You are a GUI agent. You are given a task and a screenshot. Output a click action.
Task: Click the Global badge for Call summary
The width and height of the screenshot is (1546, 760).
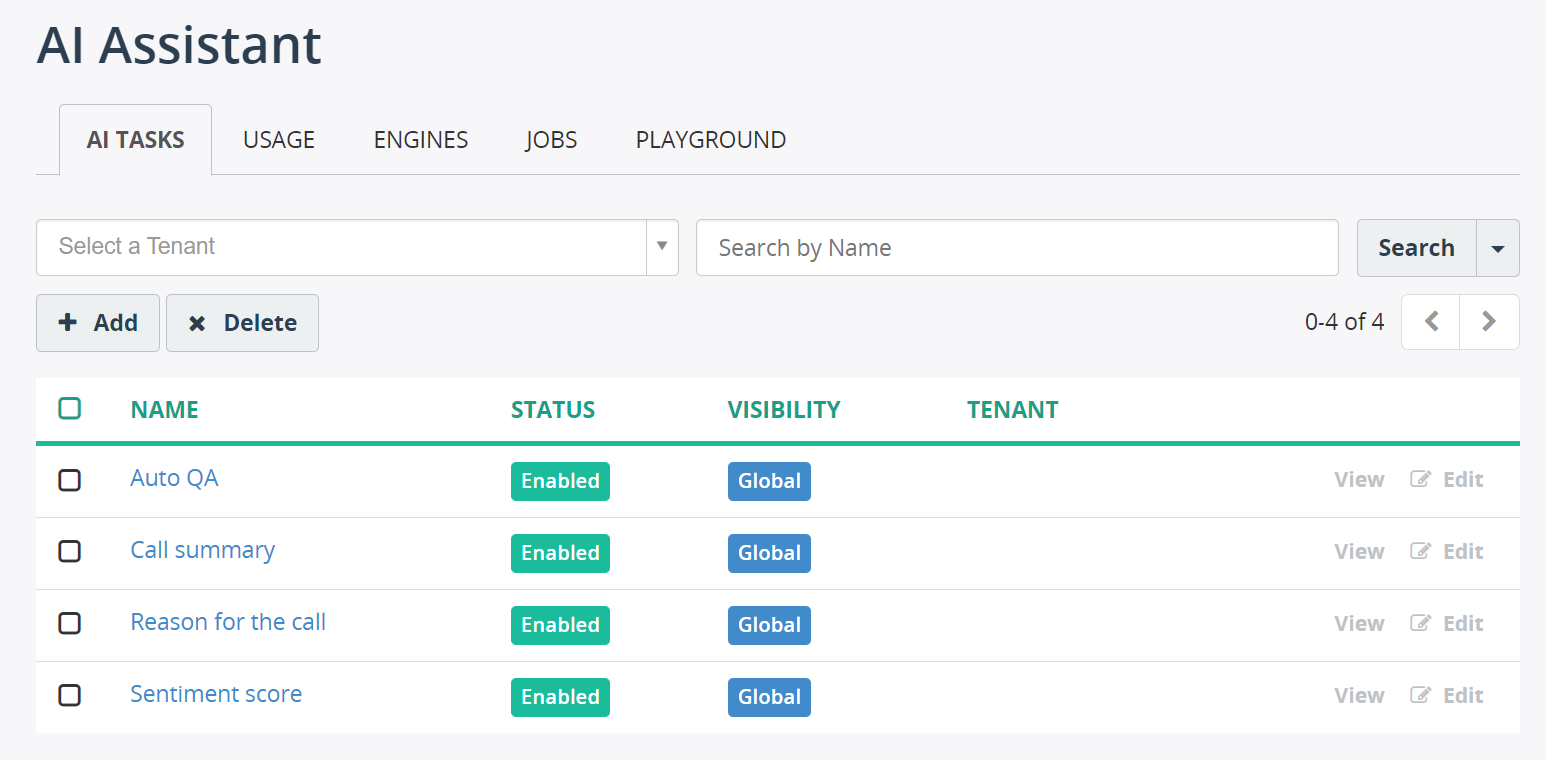(769, 553)
